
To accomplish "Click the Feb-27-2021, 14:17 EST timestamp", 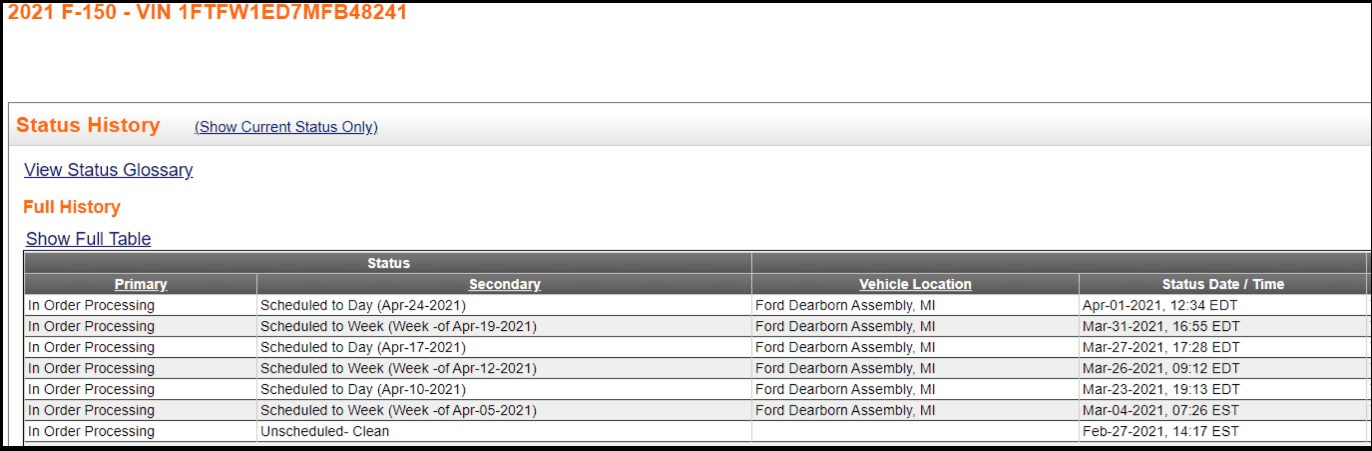I will 1160,431.
